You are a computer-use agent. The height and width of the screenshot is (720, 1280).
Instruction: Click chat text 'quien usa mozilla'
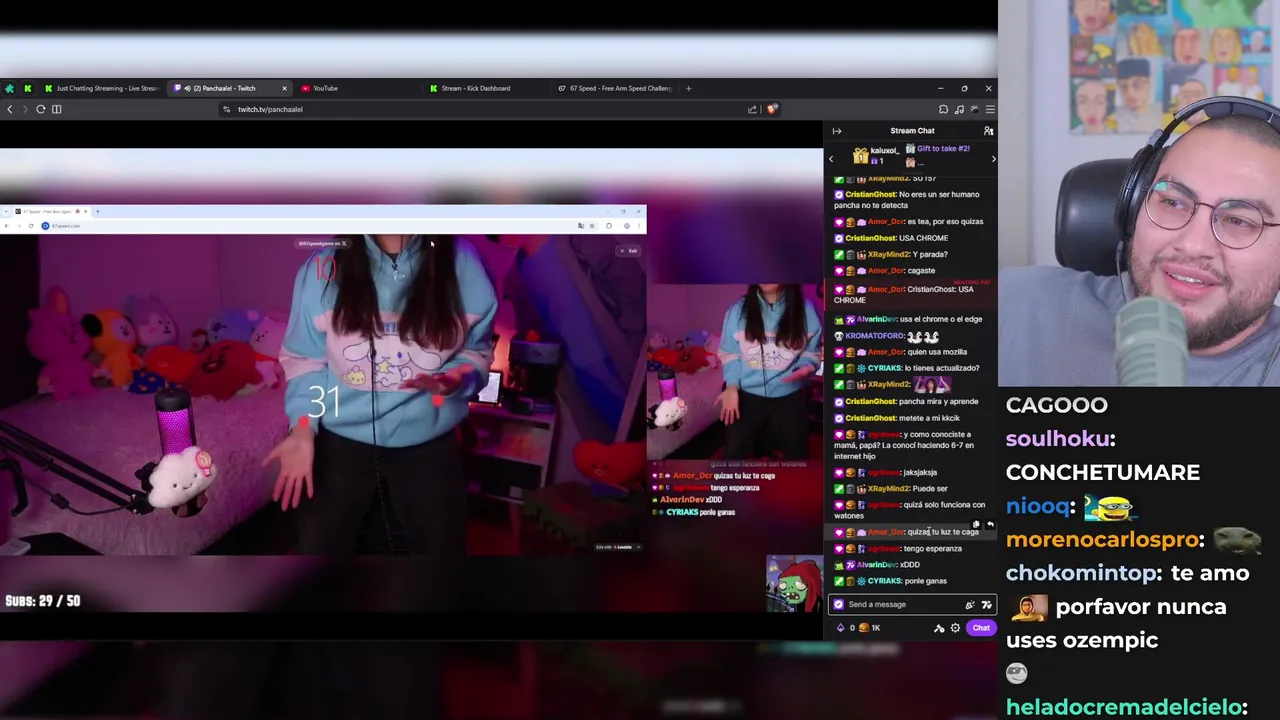[x=937, y=352]
